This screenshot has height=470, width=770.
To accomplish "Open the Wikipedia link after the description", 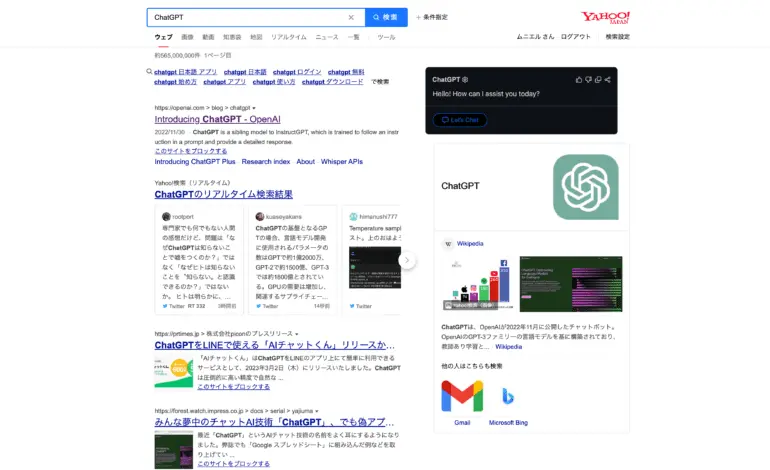I will [508, 347].
